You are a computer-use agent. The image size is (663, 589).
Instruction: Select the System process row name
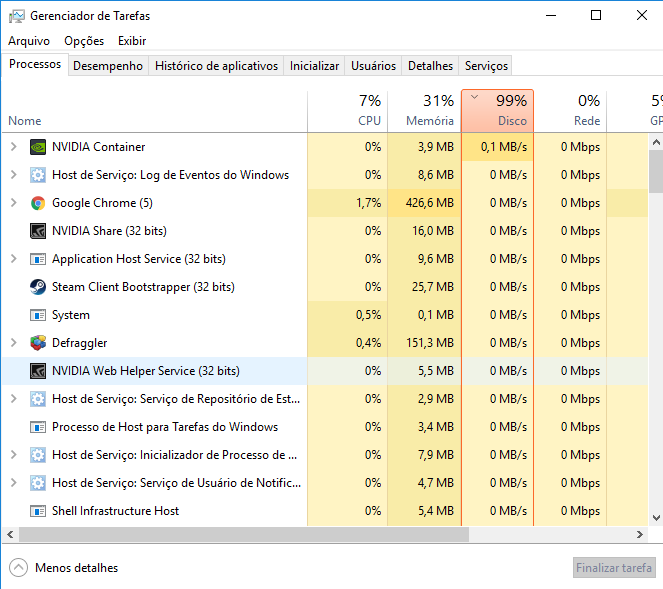[x=71, y=315]
